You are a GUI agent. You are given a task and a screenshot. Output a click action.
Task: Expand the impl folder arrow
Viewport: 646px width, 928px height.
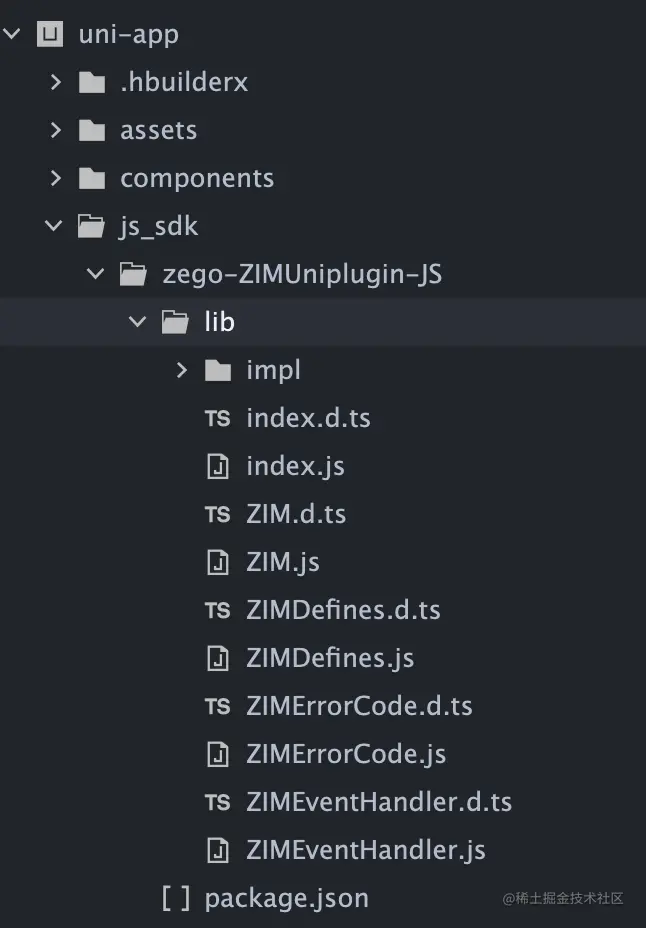tap(182, 370)
